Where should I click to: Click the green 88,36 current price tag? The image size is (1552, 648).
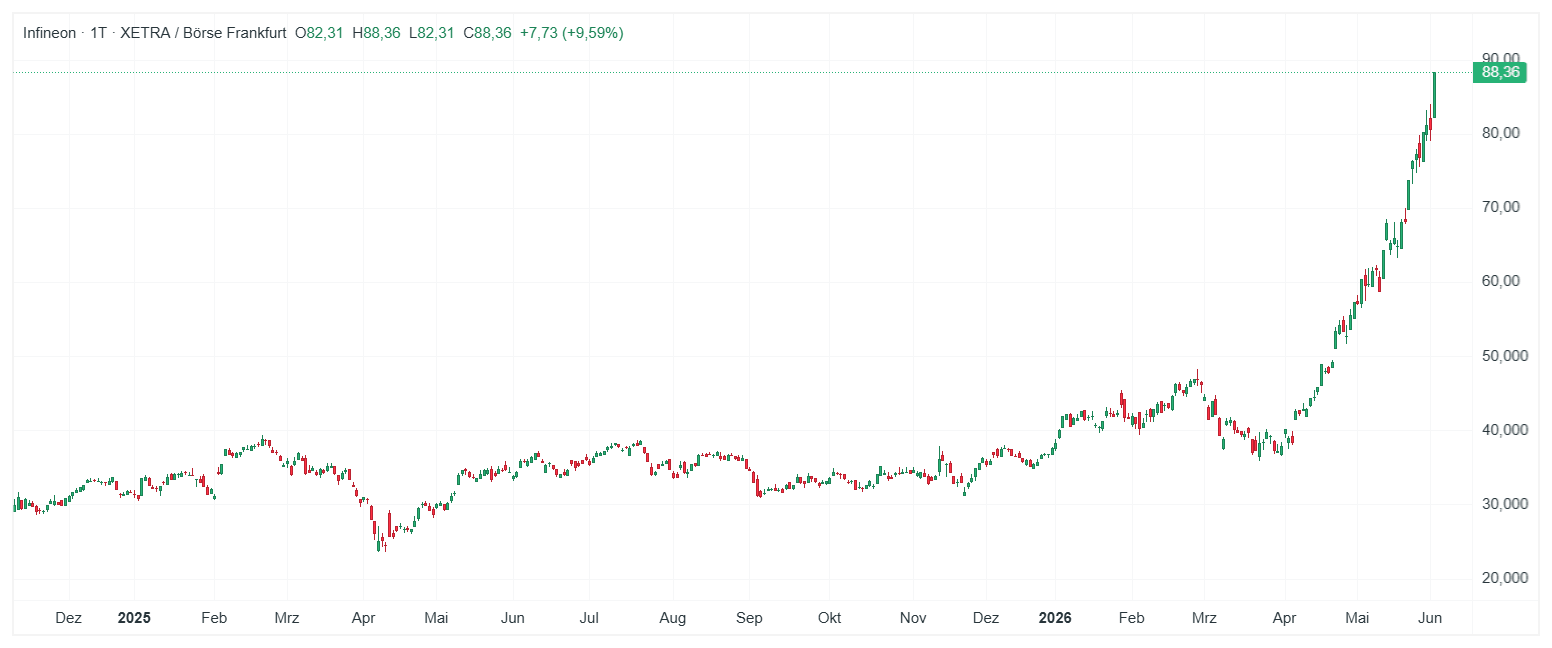[1500, 72]
